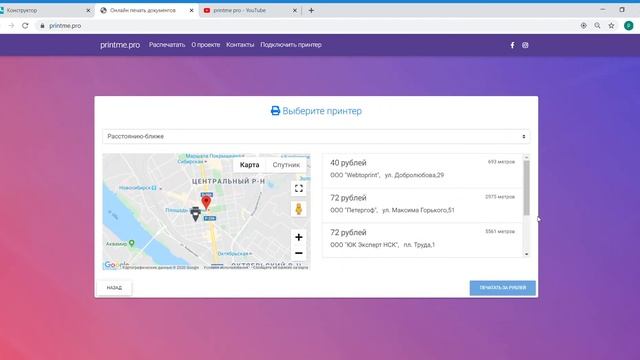
Task: Open Instagram page from header icon
Action: click(x=525, y=45)
